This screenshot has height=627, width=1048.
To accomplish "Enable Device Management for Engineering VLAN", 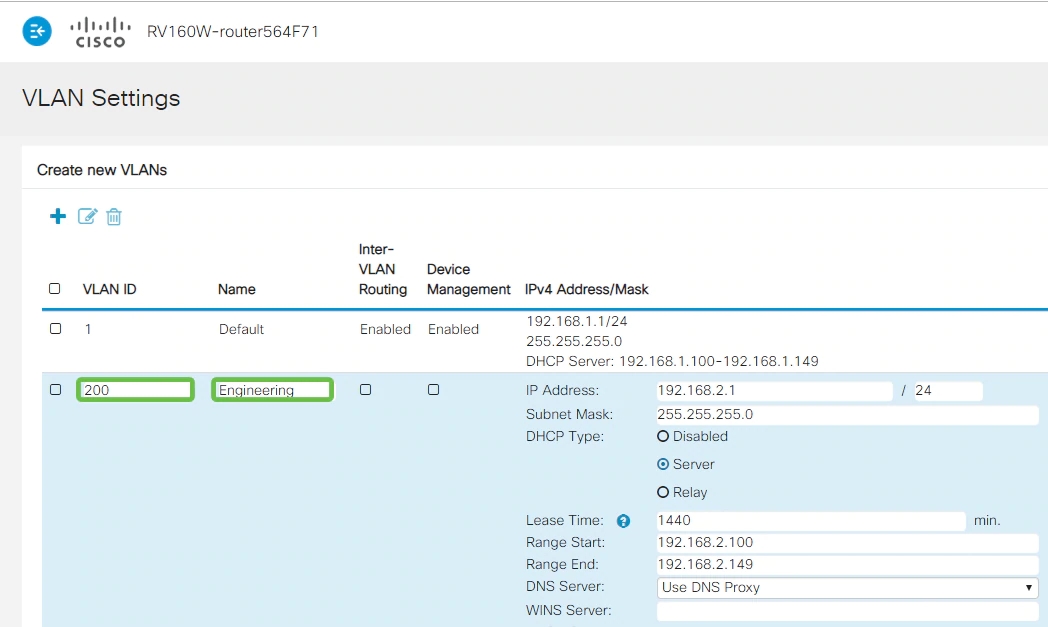I will [x=434, y=390].
